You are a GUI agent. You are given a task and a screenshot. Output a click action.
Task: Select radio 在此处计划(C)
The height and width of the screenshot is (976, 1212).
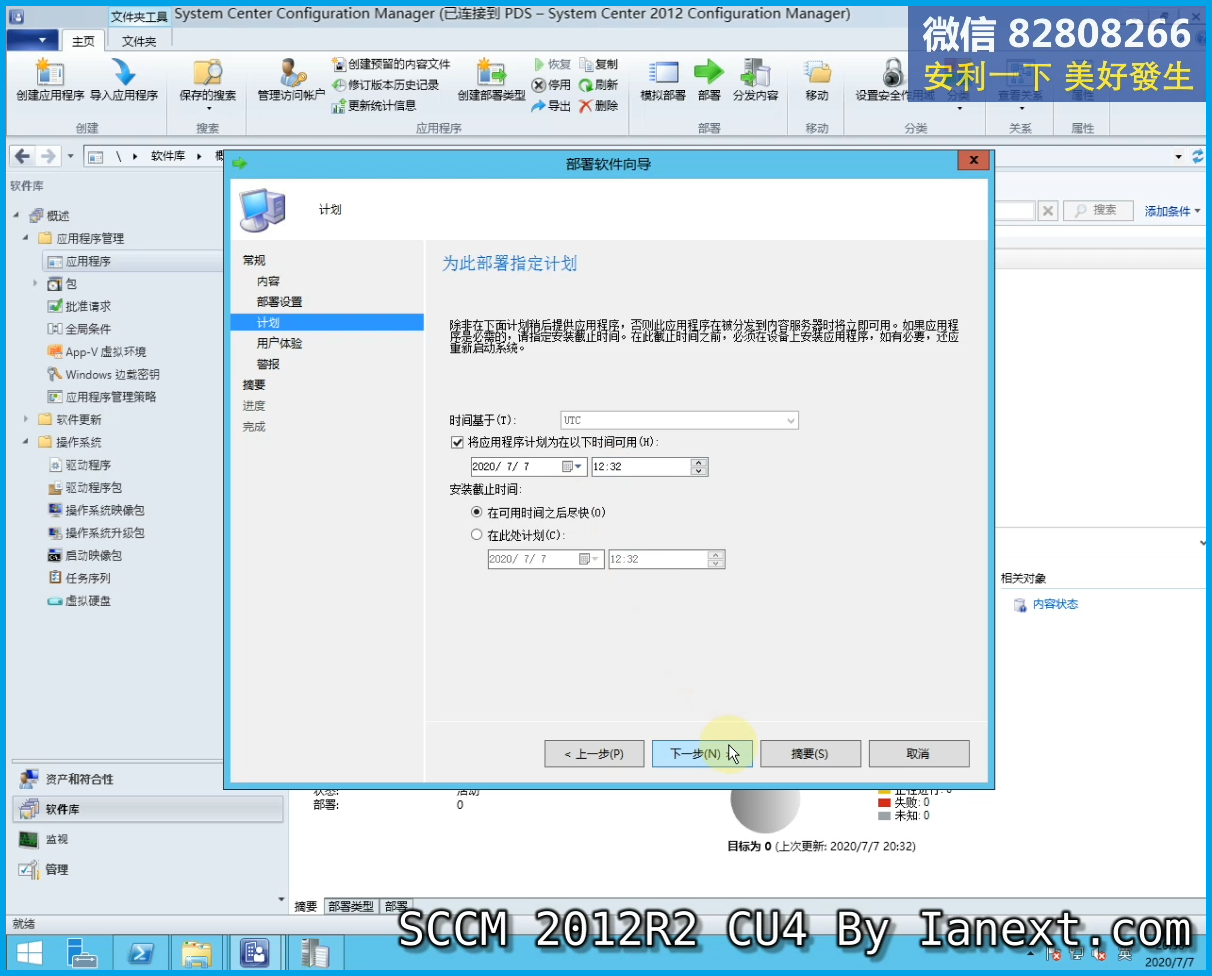(476, 535)
